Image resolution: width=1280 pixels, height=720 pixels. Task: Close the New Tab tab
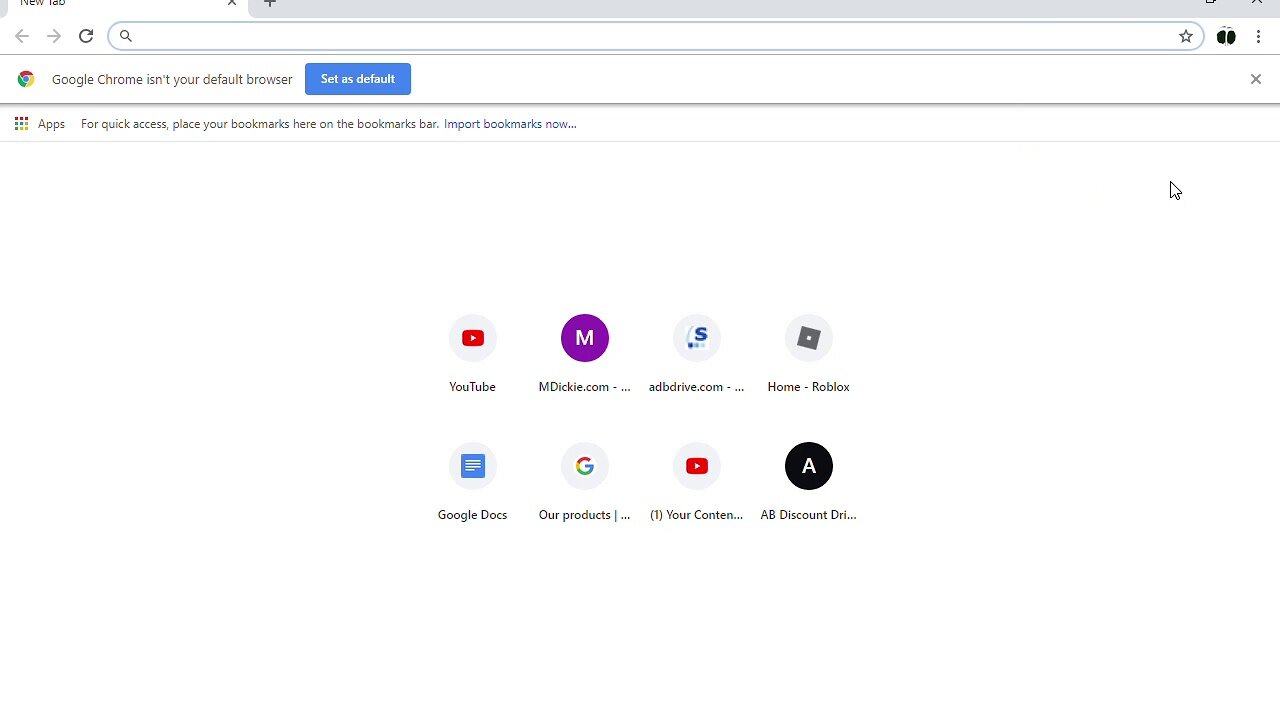(232, 3)
